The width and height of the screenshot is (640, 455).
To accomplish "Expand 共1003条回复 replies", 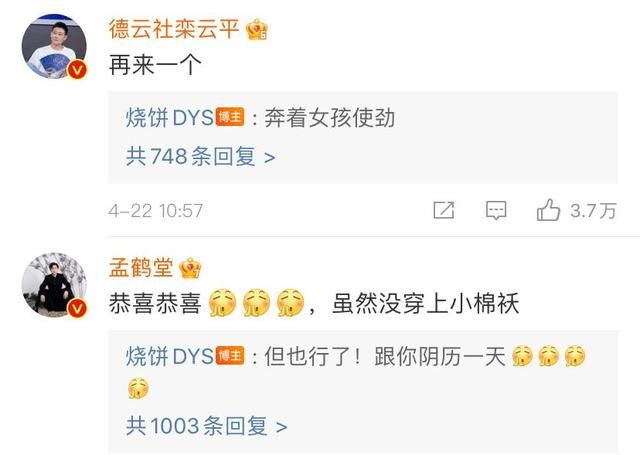I will [x=207, y=426].
